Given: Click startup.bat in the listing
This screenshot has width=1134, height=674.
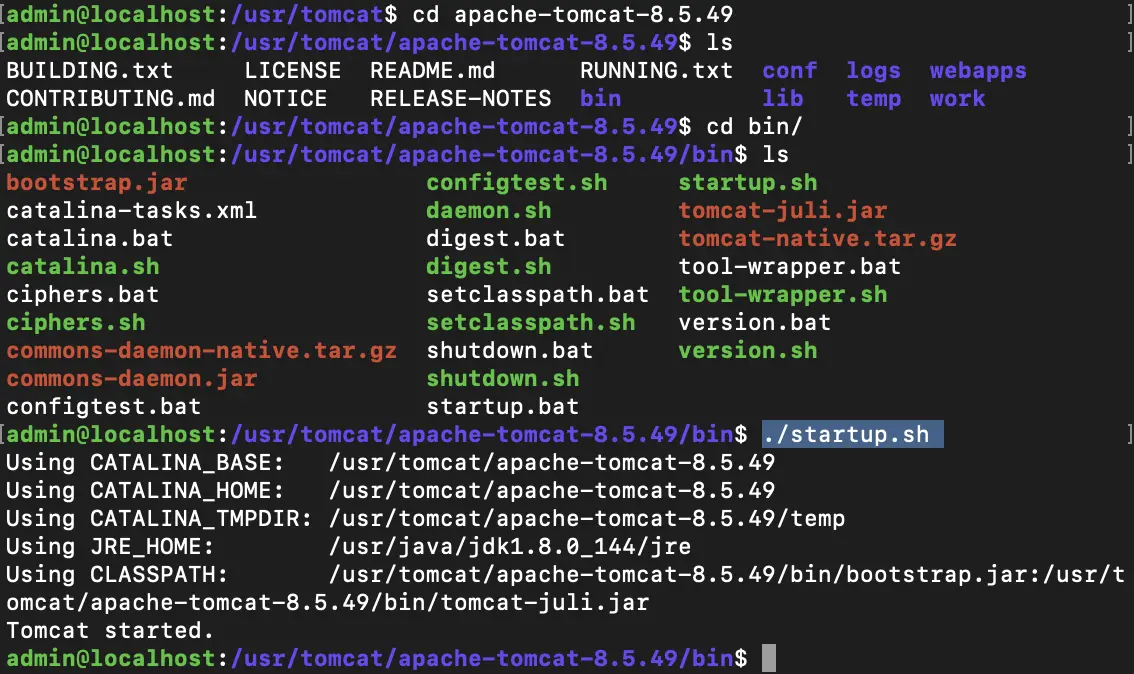Looking at the screenshot, I should pos(503,406).
